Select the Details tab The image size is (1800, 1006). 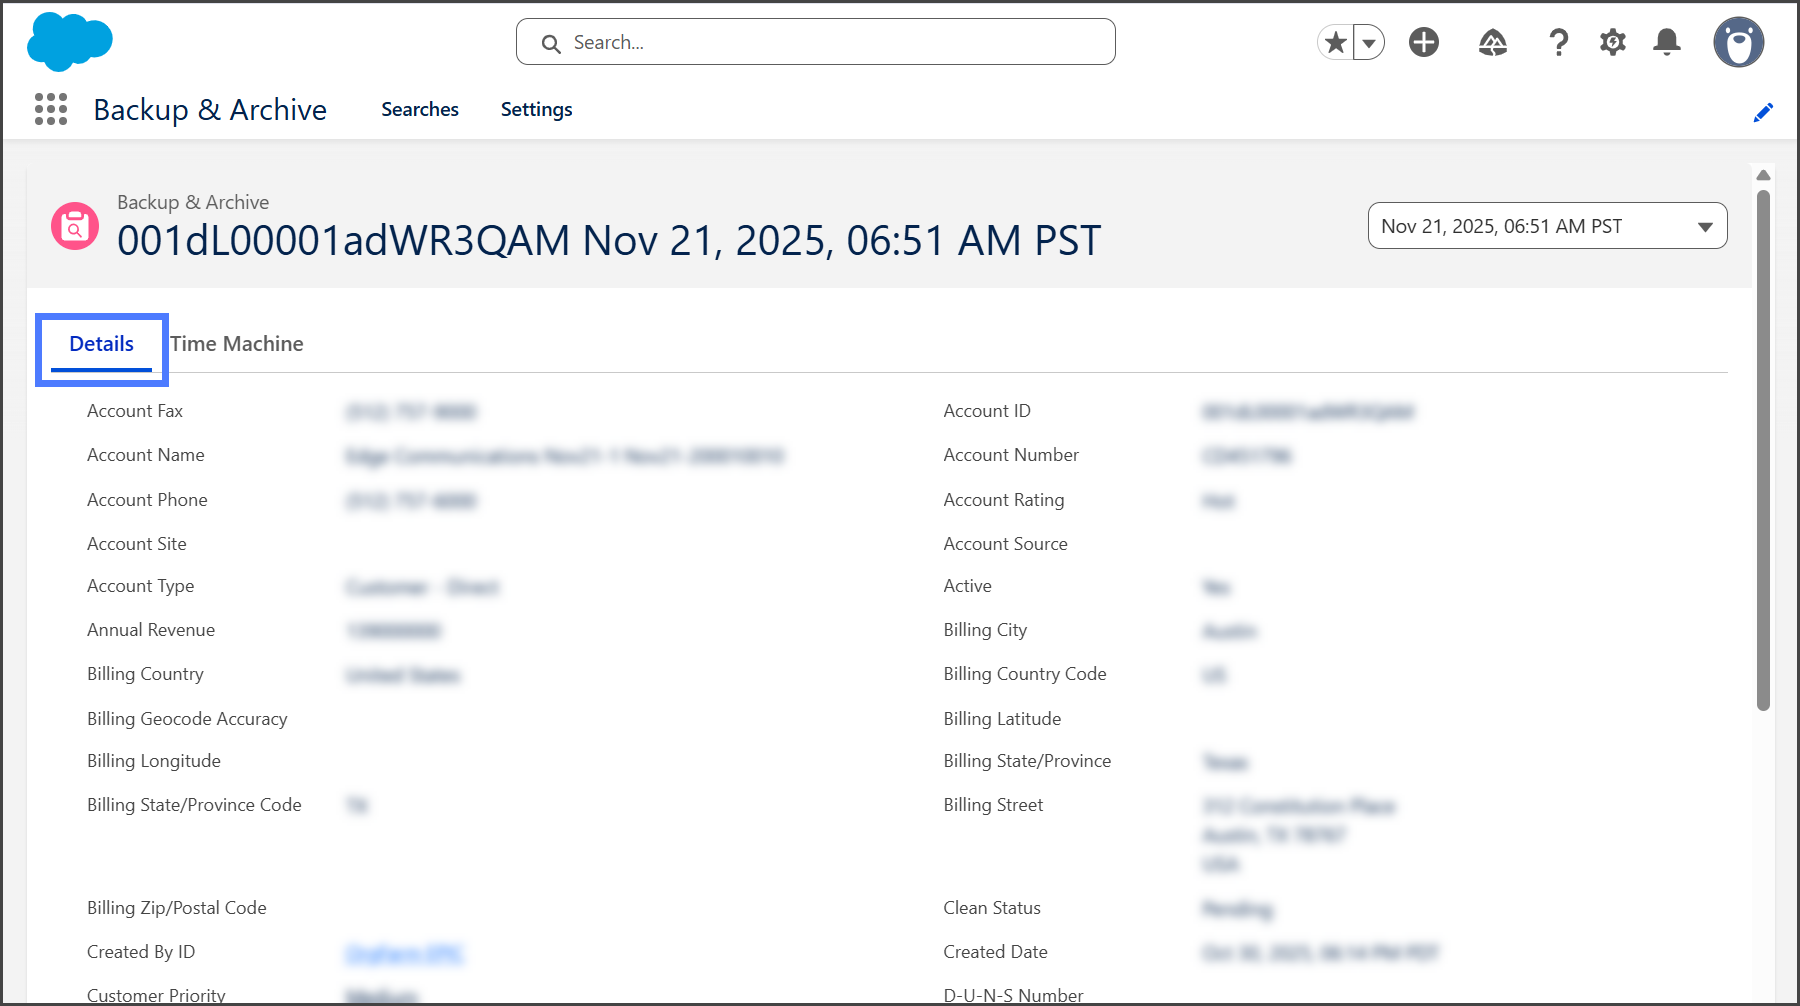(x=101, y=344)
